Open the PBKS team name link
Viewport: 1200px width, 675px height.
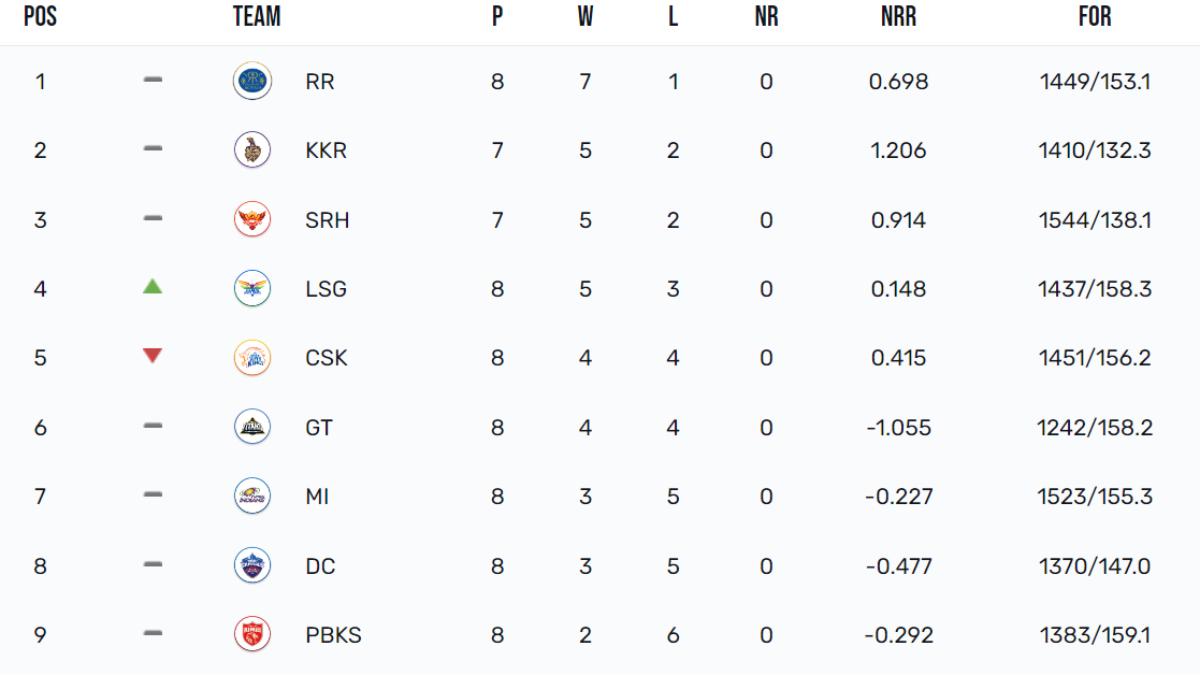[333, 636]
